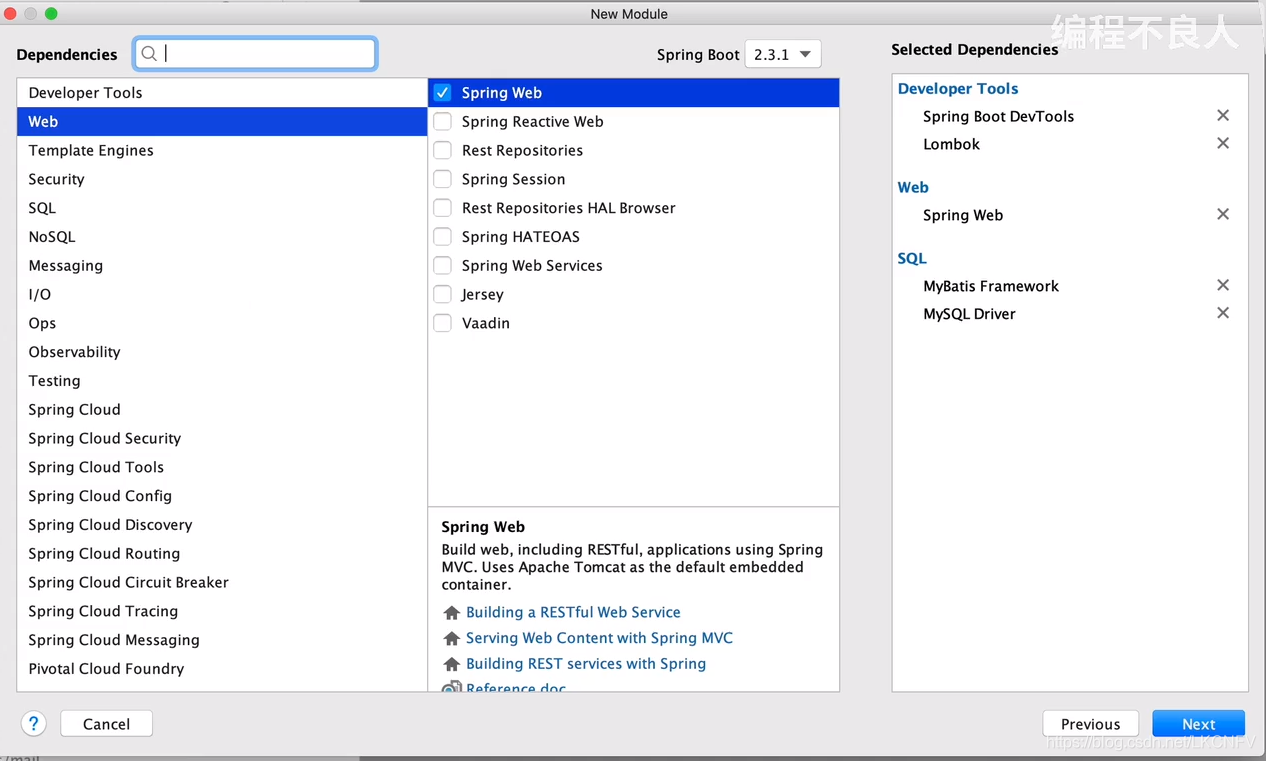Select the Ops category
1266x761 pixels.
(x=222, y=324)
